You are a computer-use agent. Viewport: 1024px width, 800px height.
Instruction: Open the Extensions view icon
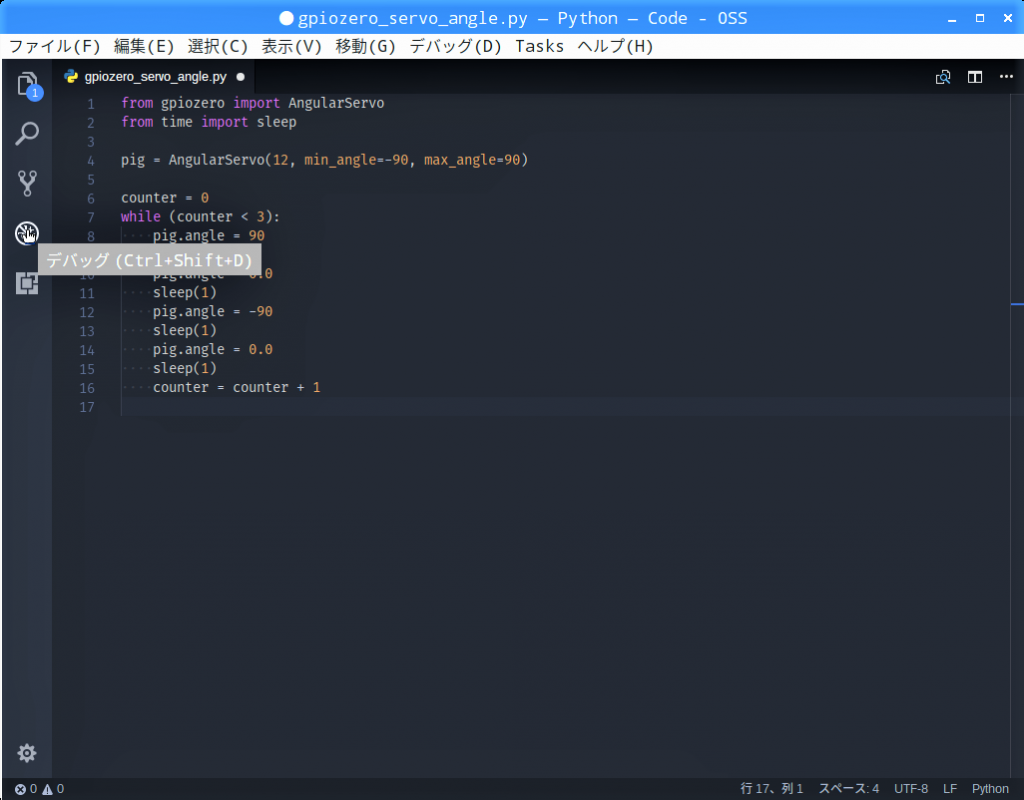point(27,283)
